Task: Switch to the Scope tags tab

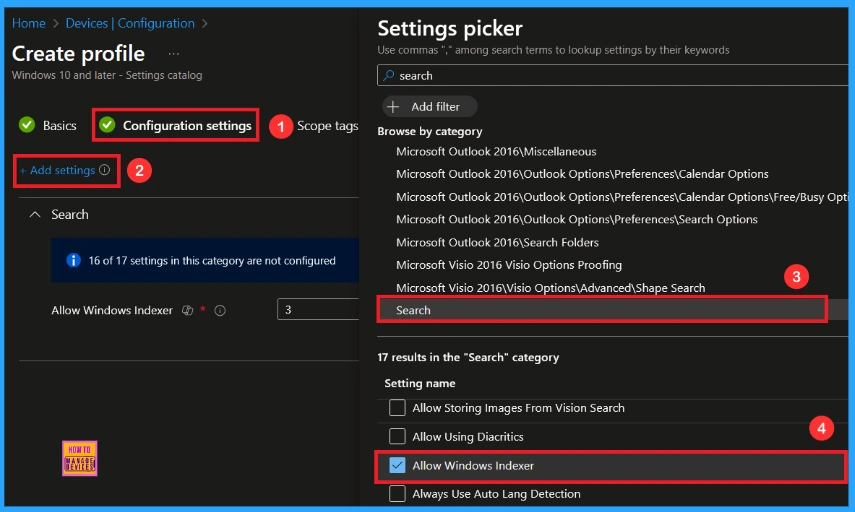Action: (327, 125)
